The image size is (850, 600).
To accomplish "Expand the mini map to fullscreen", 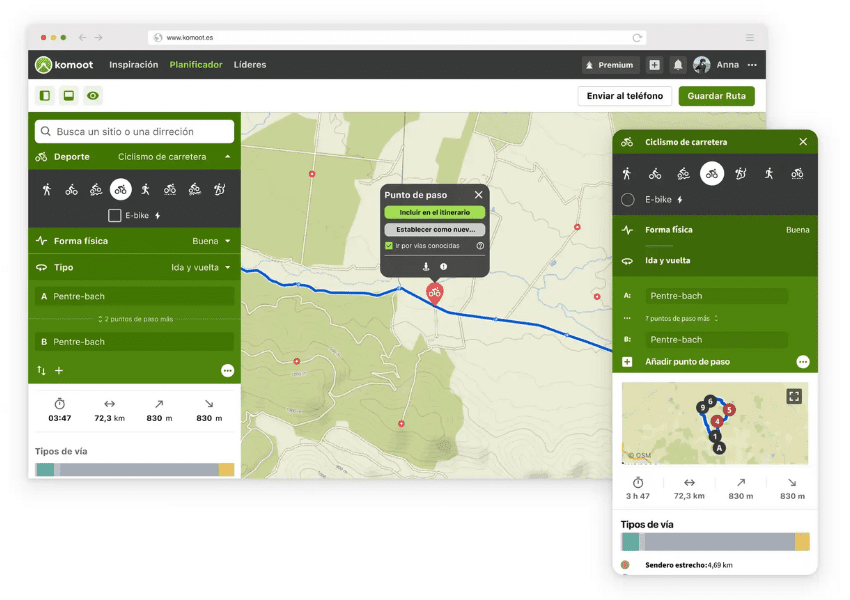I will pos(794,396).
